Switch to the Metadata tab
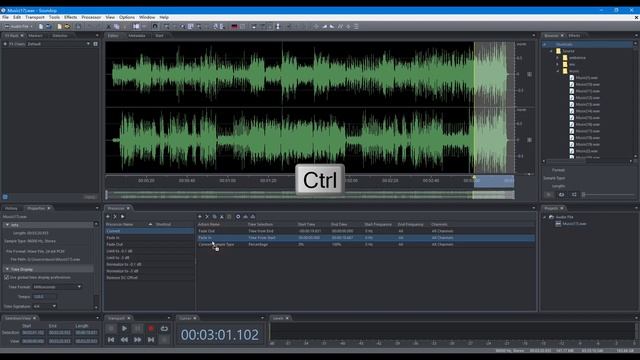Screen dimensions: 640x360 pyautogui.click(x=137, y=36)
